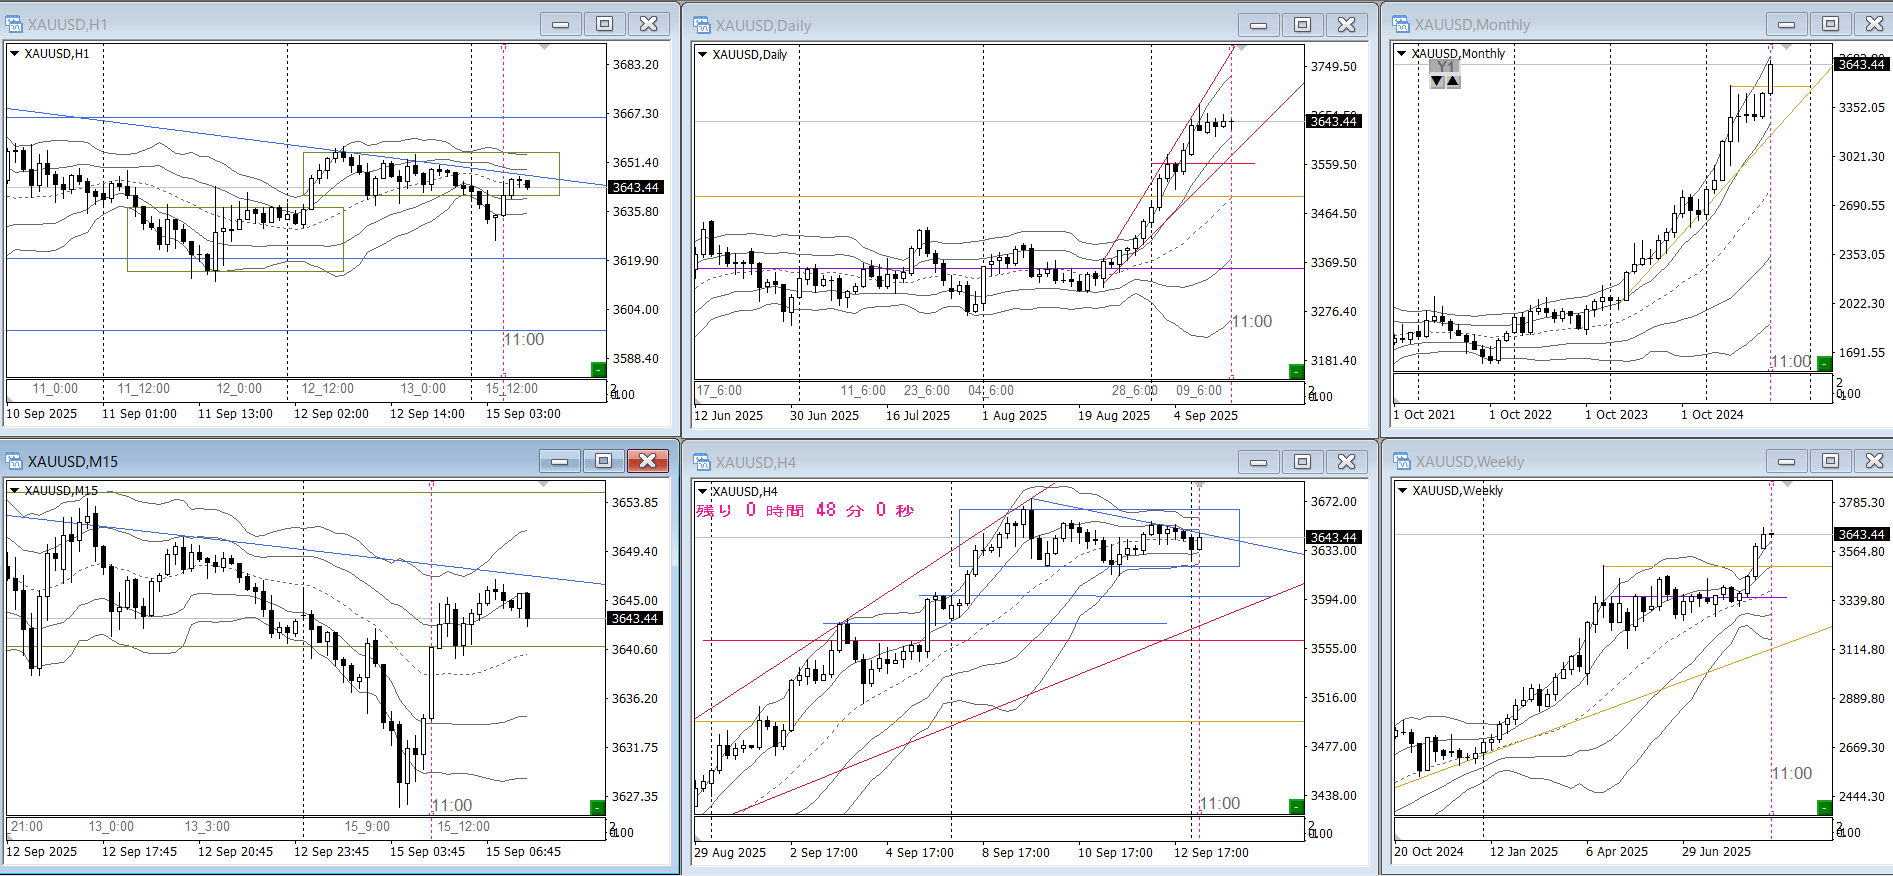
Task: Expand the XAUUSD,H1 chart label triangle
Action: click(x=14, y=54)
